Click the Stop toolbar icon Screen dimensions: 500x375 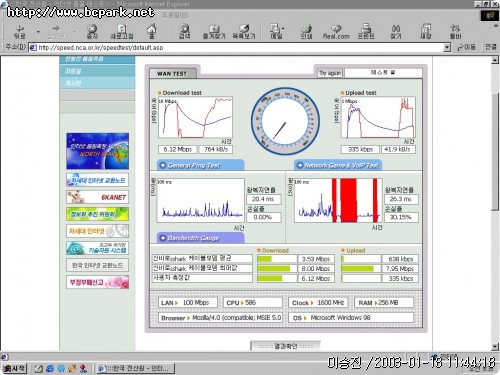coord(92,31)
